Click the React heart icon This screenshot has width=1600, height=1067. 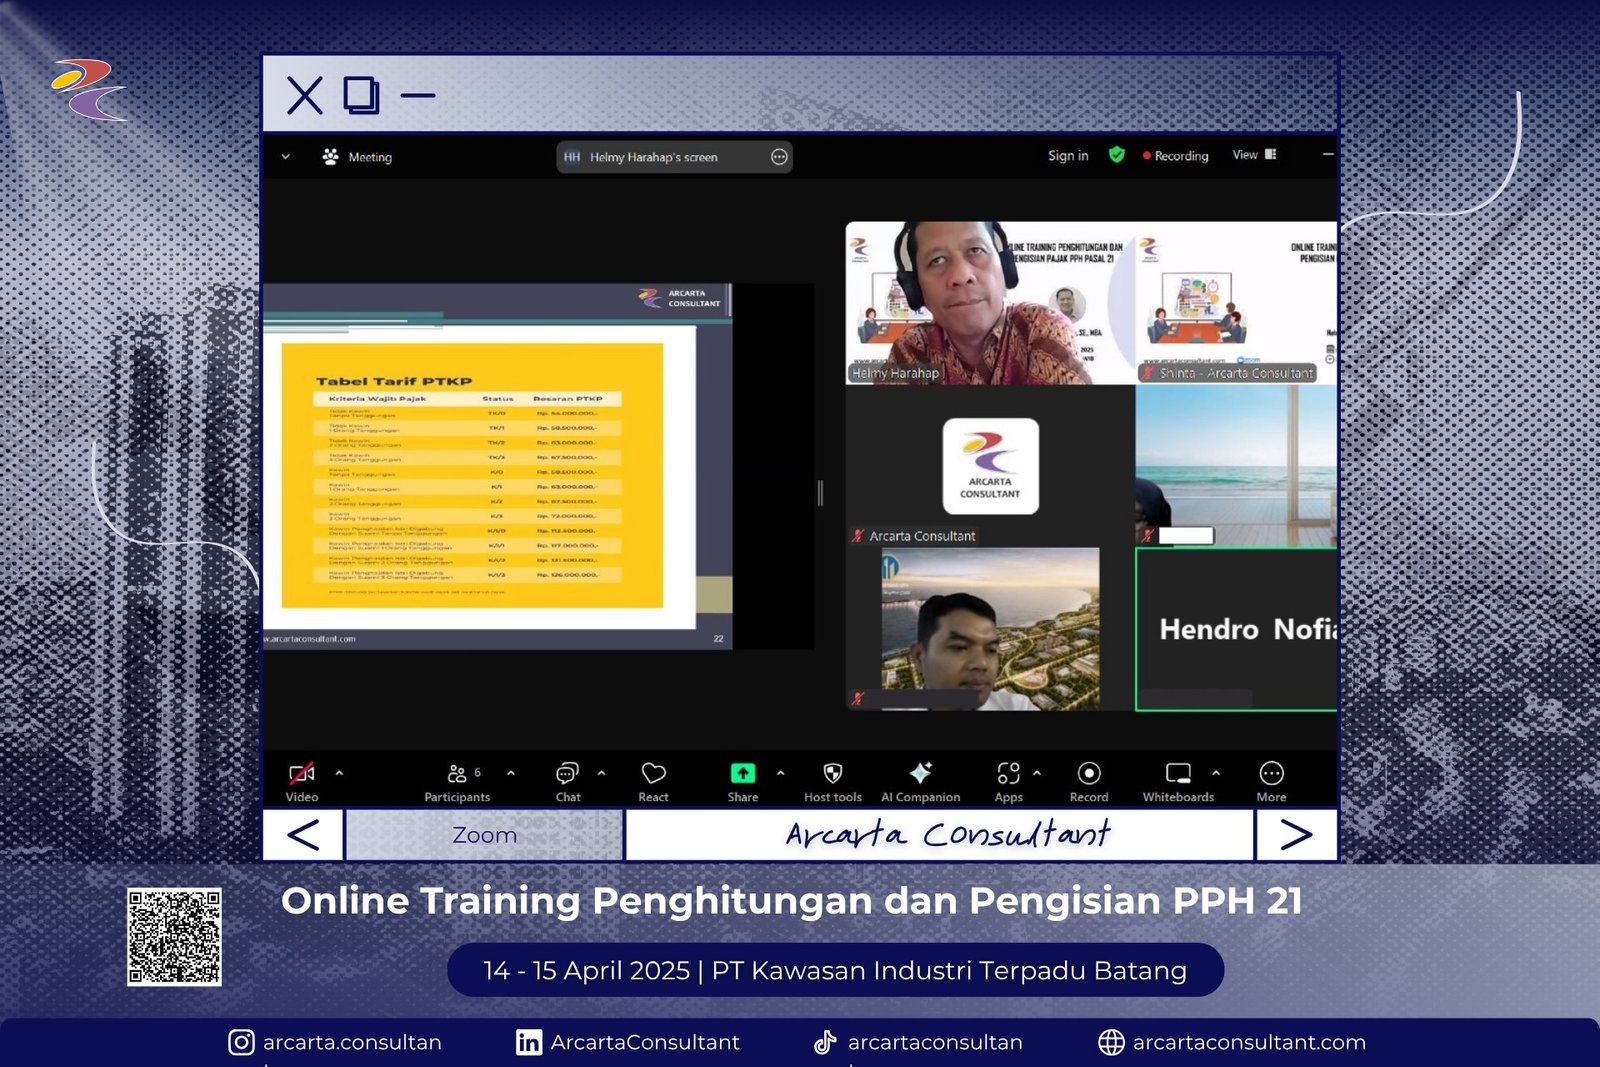pos(653,774)
